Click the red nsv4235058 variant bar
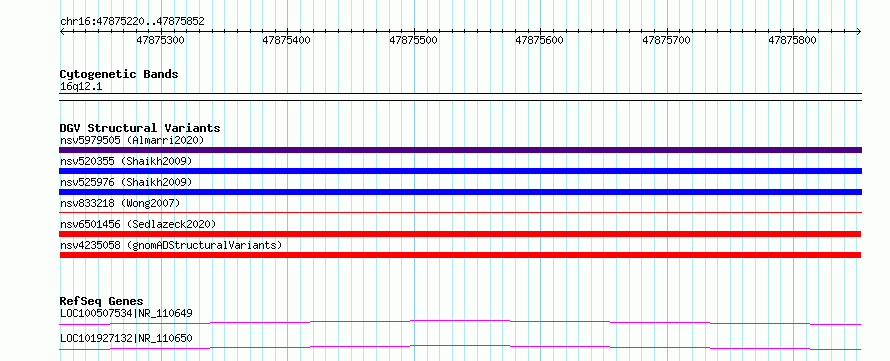 click(x=460, y=255)
